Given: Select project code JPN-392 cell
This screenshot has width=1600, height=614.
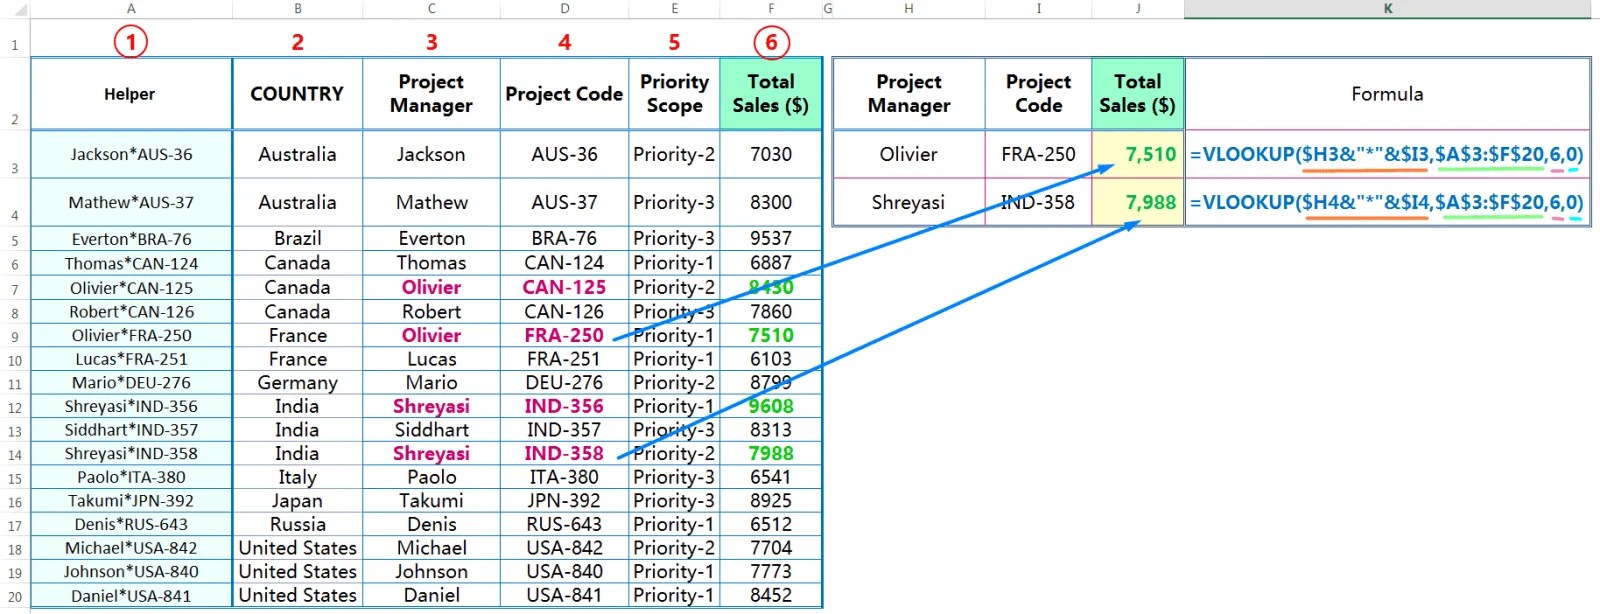Looking at the screenshot, I should [564, 501].
